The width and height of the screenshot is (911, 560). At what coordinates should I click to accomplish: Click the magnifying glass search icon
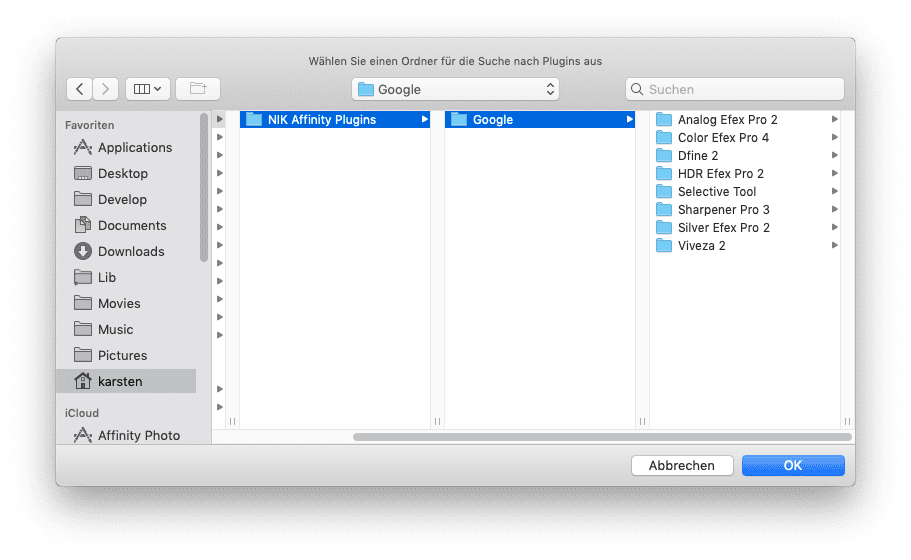pos(637,89)
